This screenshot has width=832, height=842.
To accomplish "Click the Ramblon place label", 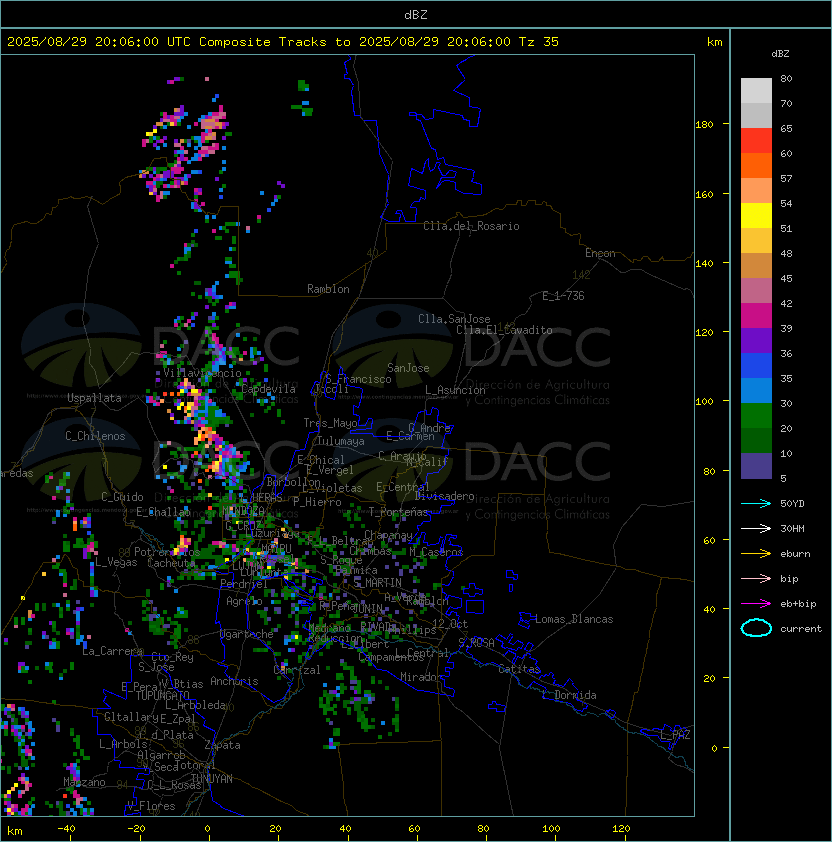I will click(328, 289).
